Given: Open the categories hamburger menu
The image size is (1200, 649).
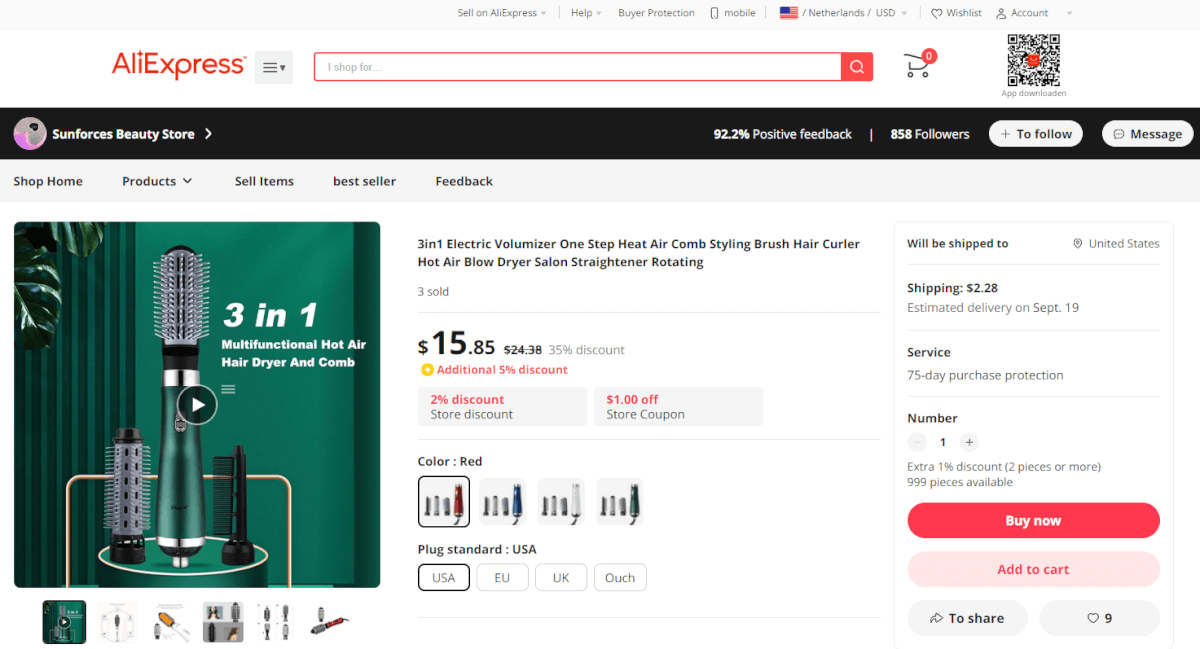Looking at the screenshot, I should coord(273,67).
